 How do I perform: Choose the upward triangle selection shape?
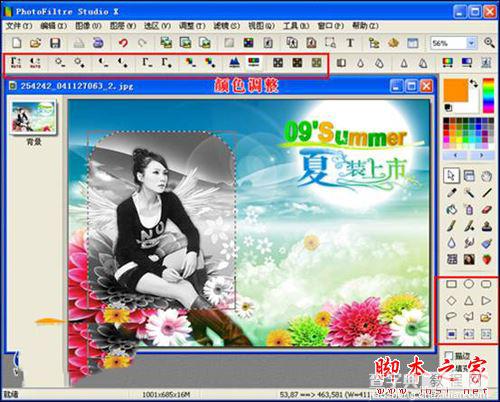469,300
